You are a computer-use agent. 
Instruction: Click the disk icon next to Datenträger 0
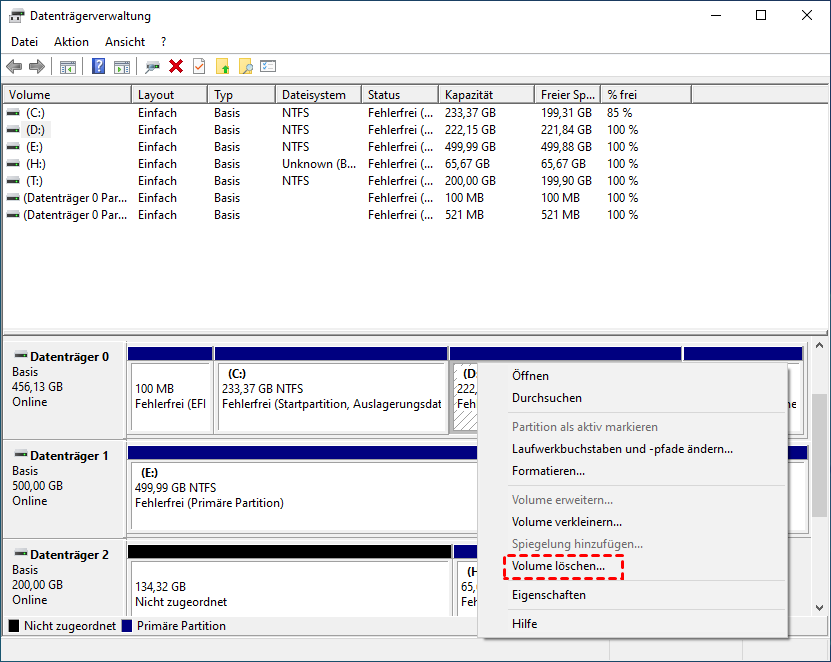coord(21,355)
